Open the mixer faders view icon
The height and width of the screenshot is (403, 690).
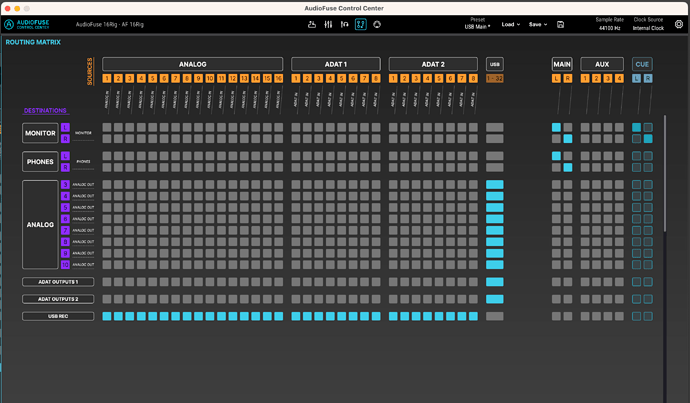[x=328, y=25]
